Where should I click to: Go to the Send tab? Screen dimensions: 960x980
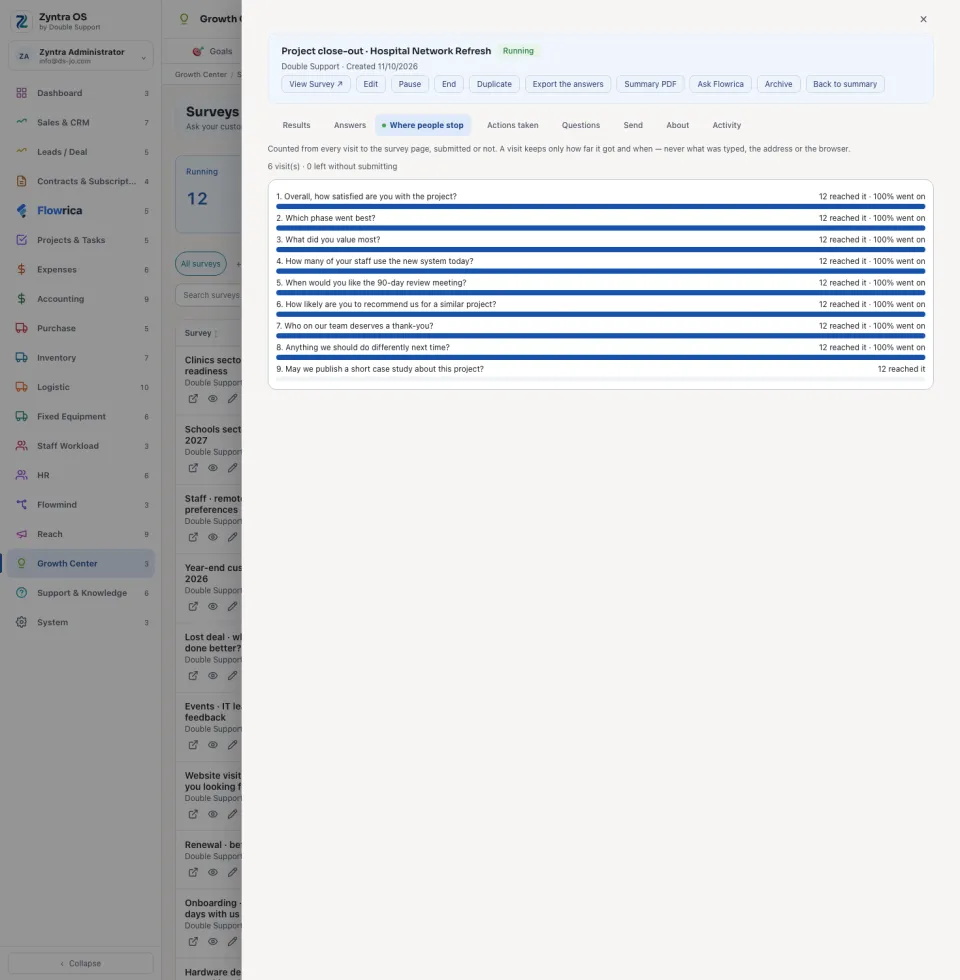point(633,125)
